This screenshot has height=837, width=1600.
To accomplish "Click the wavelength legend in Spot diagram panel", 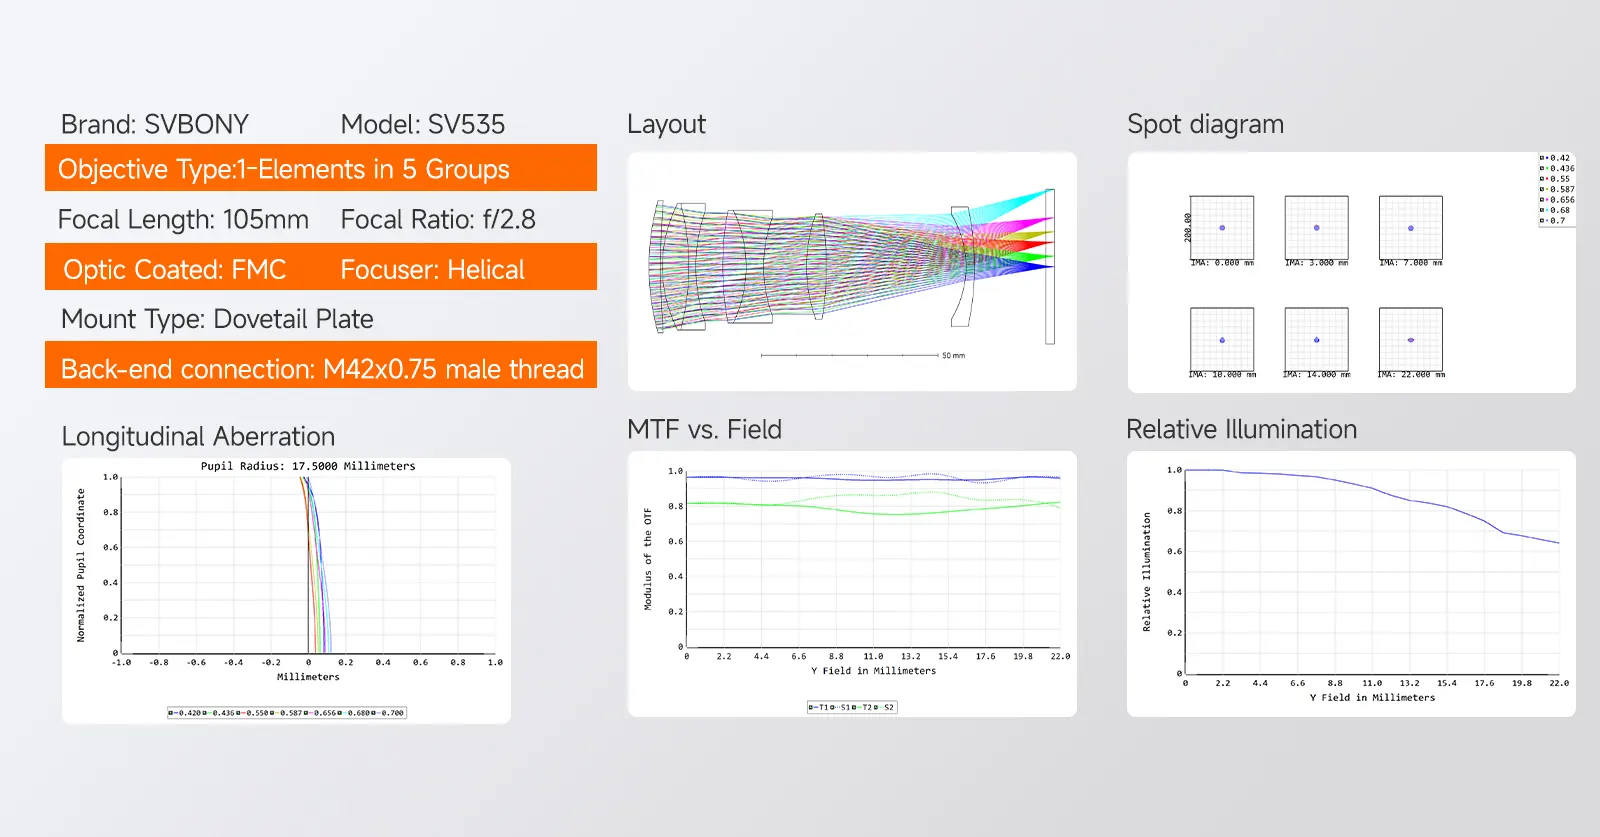I will [1556, 189].
